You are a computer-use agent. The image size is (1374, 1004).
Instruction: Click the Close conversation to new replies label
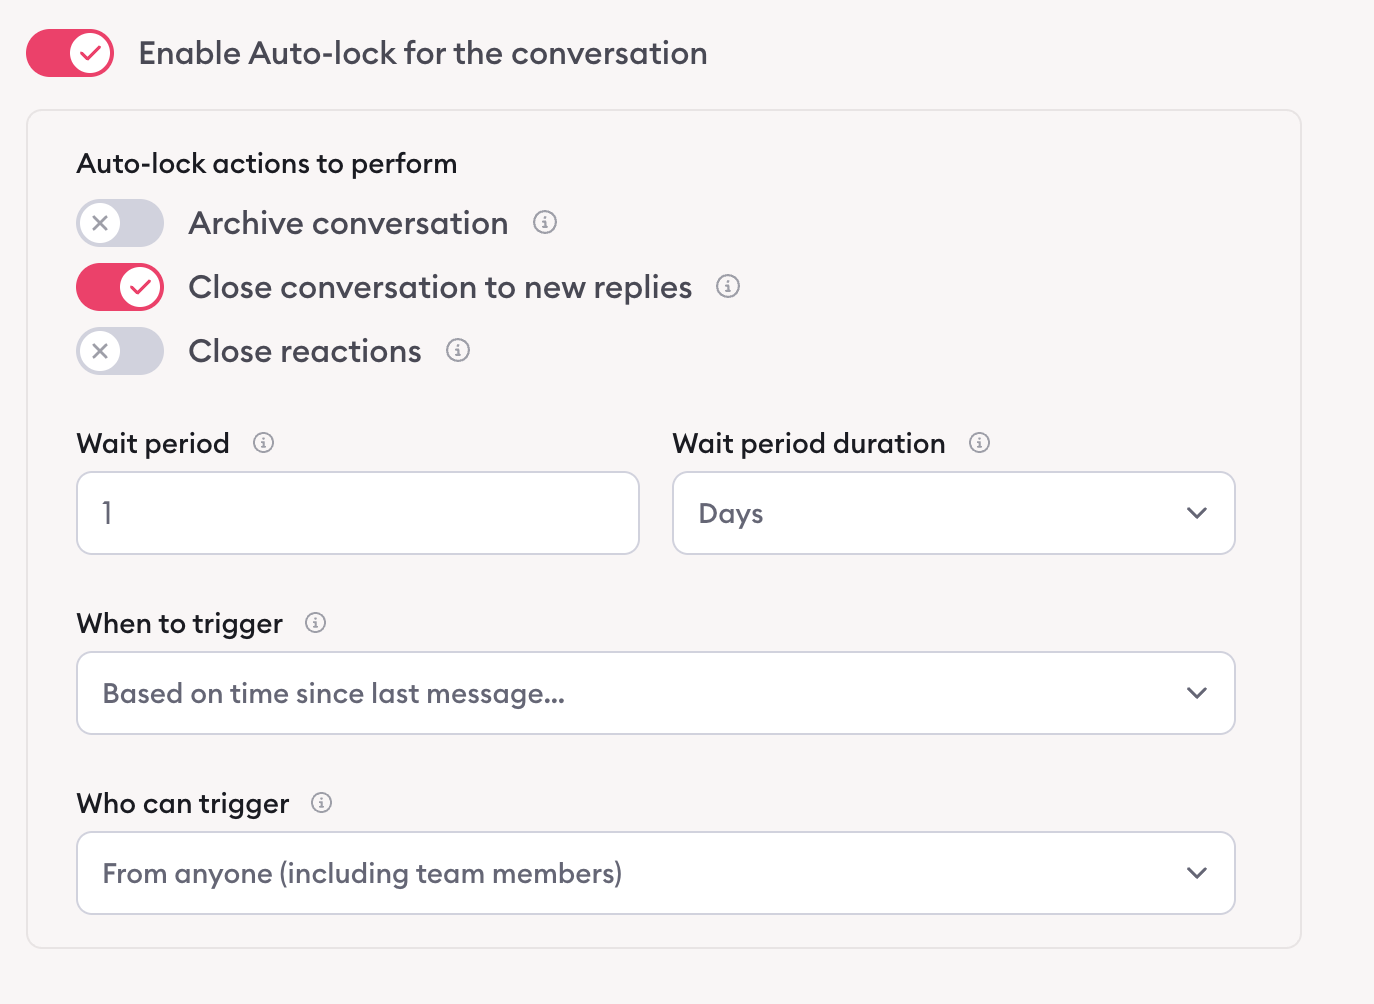440,287
